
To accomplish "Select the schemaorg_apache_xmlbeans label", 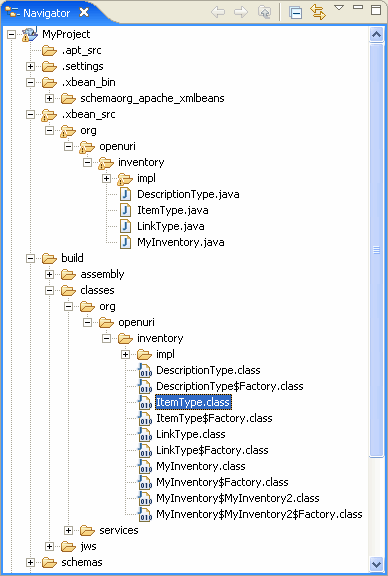I will coord(152,98).
